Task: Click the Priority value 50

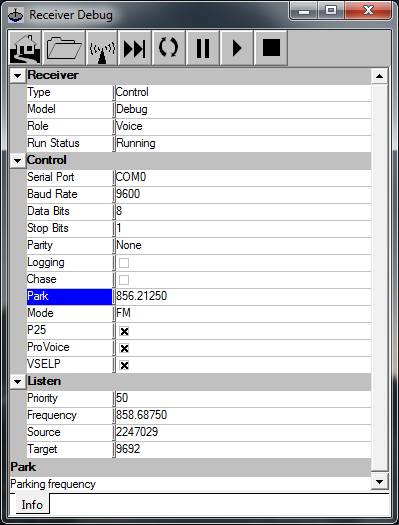Action: click(122, 398)
